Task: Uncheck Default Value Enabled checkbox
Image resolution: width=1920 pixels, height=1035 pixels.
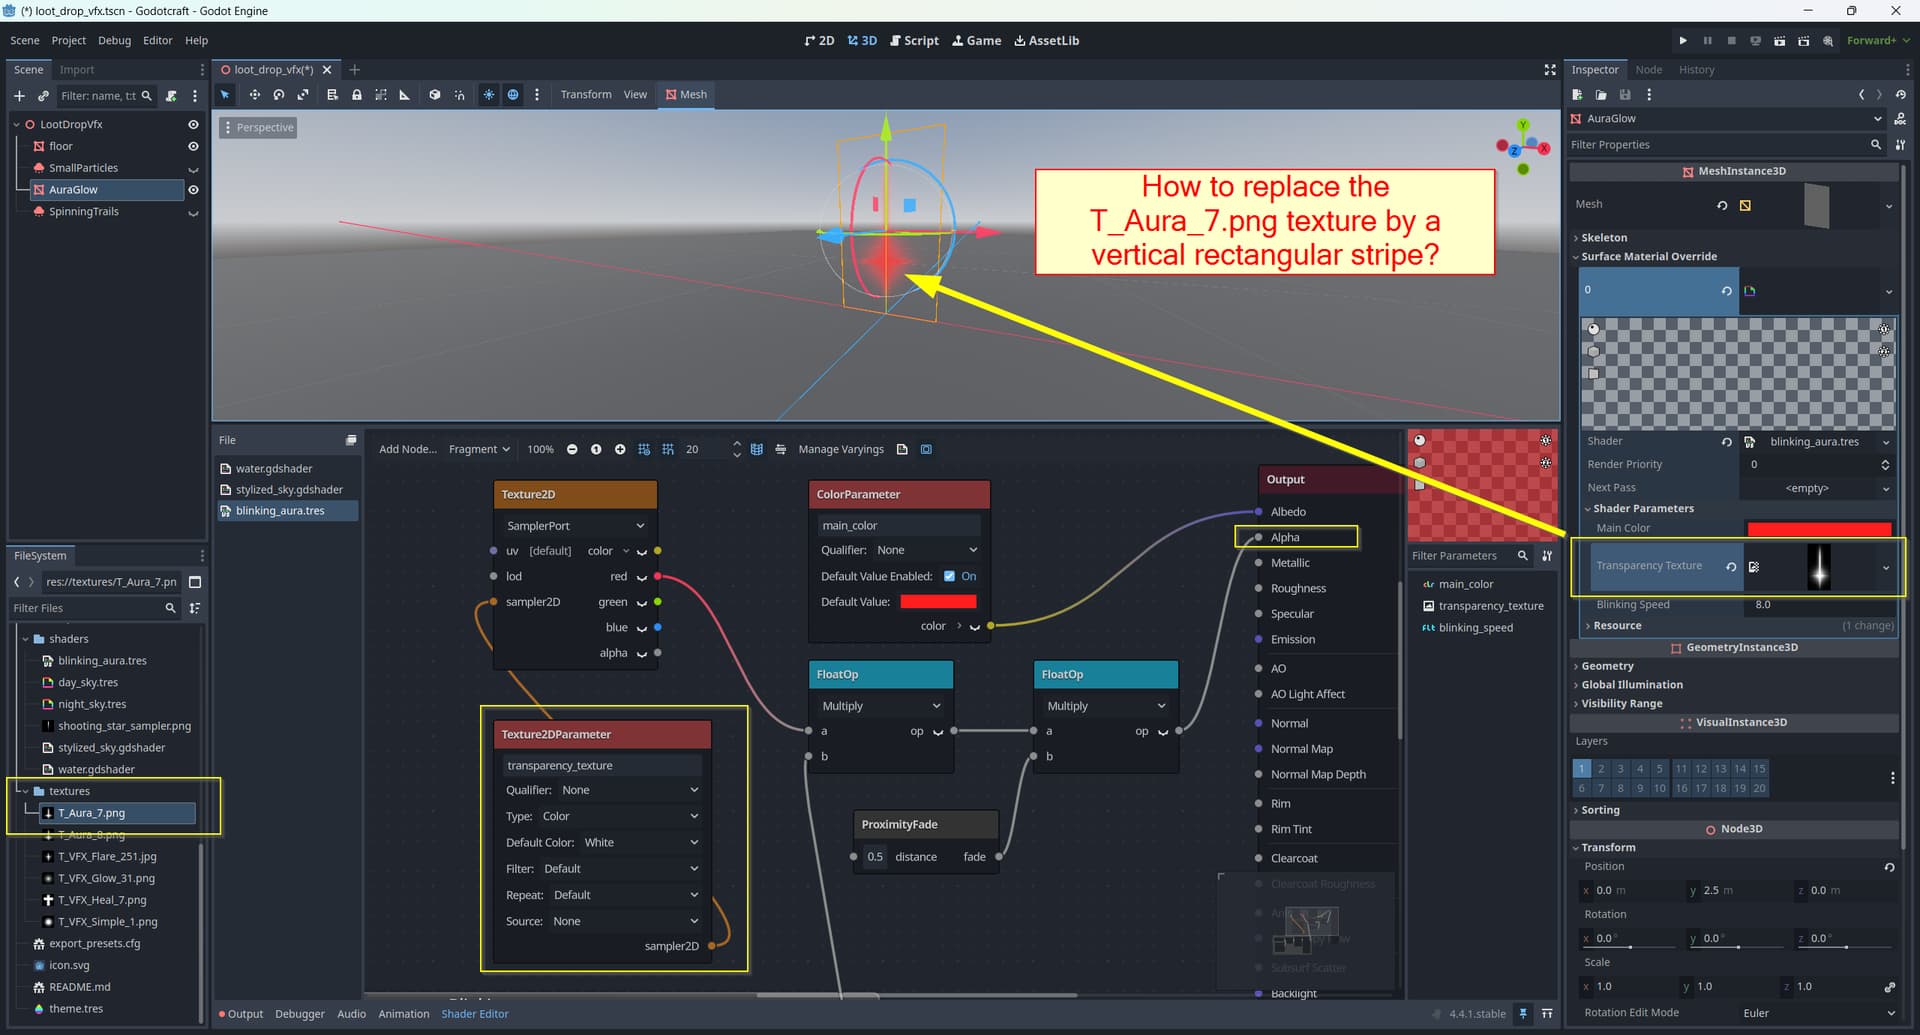Action: (949, 576)
